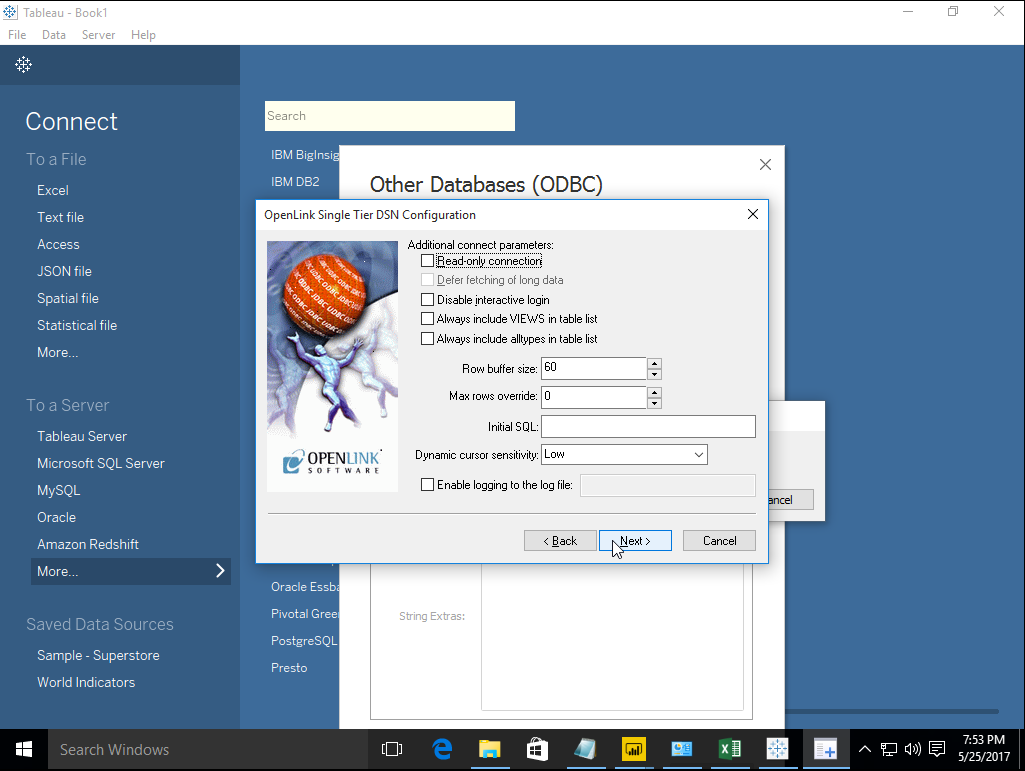Screen dimensions: 1025x771
Task: Click the connector Search box
Action: (390, 116)
